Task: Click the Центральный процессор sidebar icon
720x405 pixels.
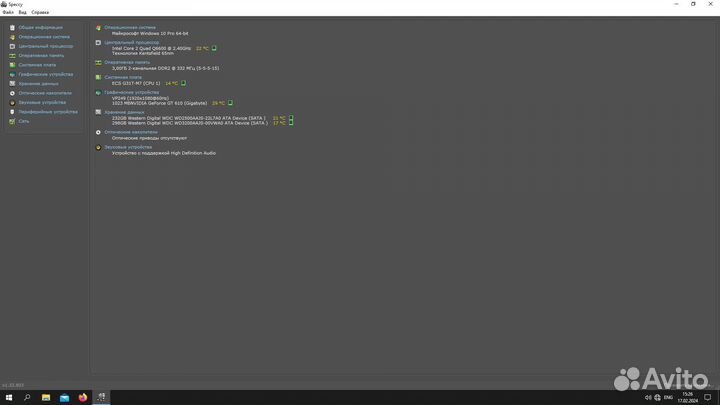Action: pos(12,46)
